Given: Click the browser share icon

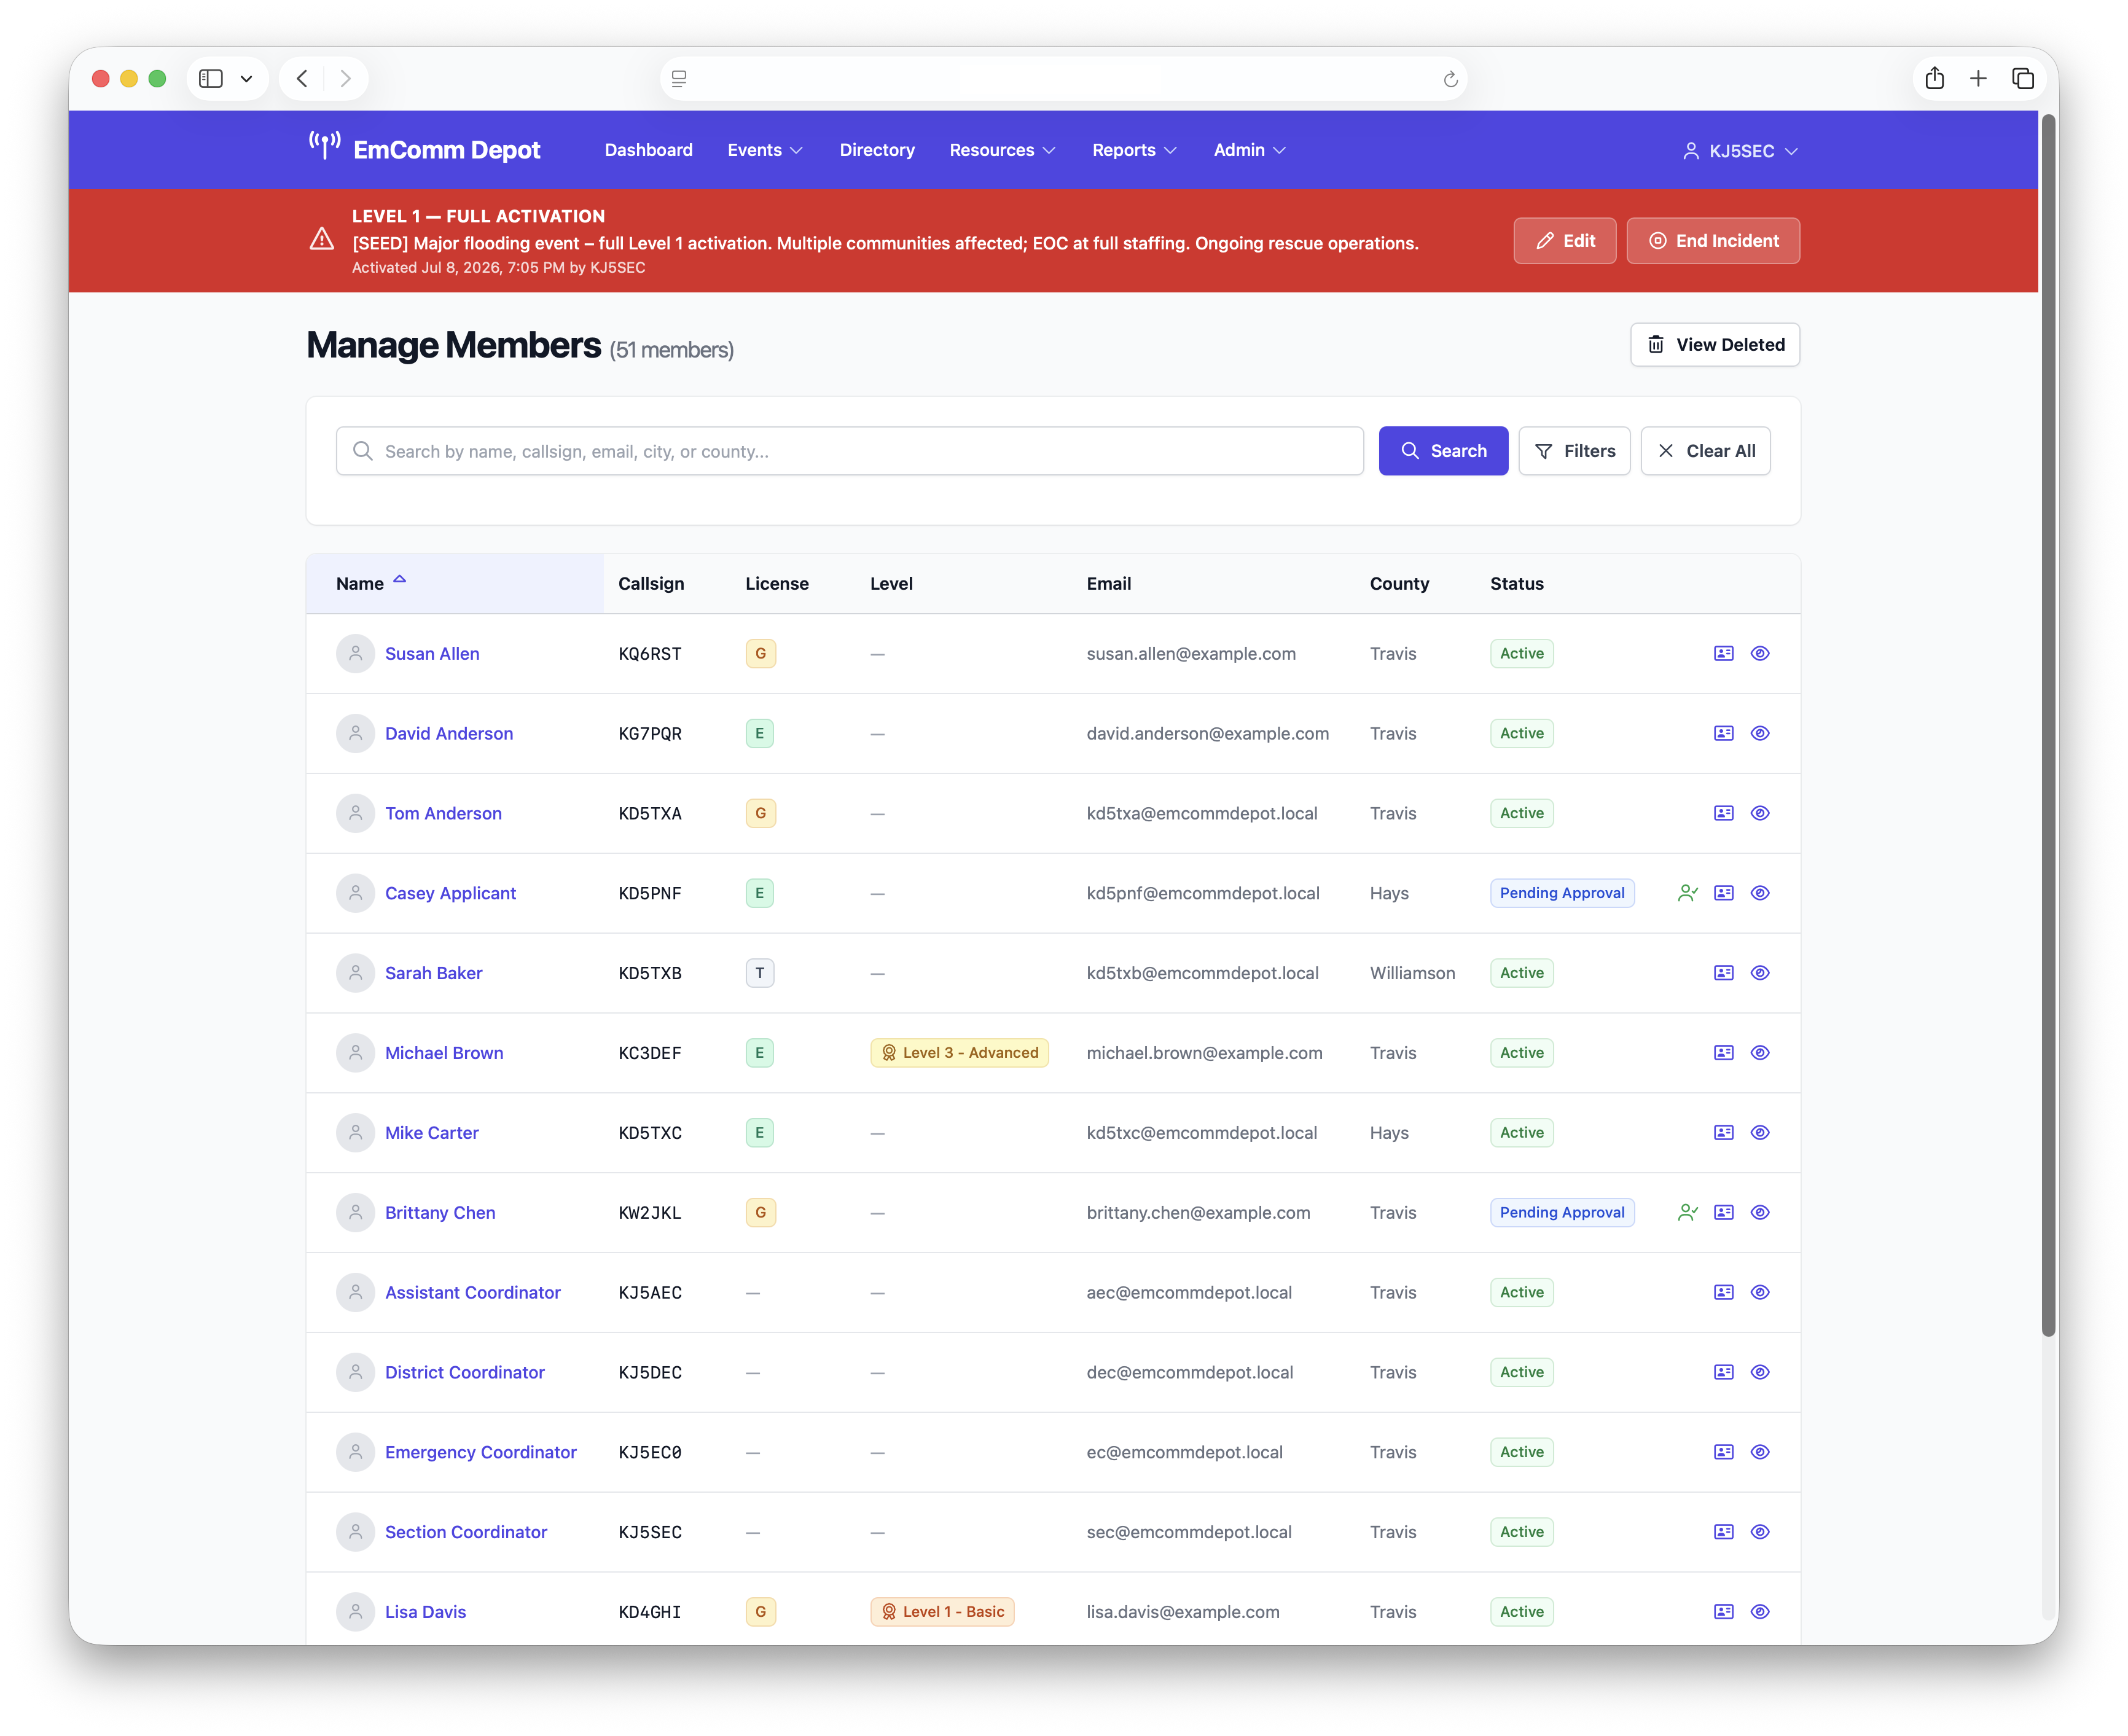Looking at the screenshot, I should coord(1934,78).
